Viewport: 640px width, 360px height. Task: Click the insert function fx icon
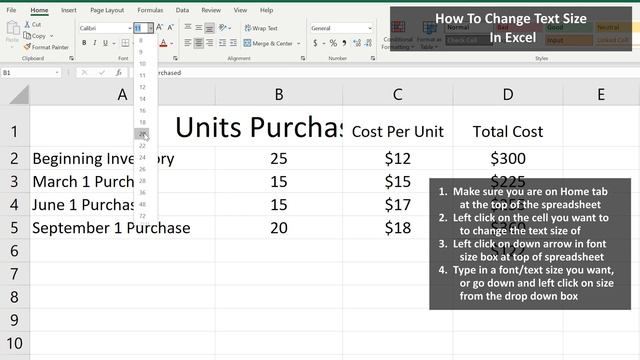(x=118, y=72)
